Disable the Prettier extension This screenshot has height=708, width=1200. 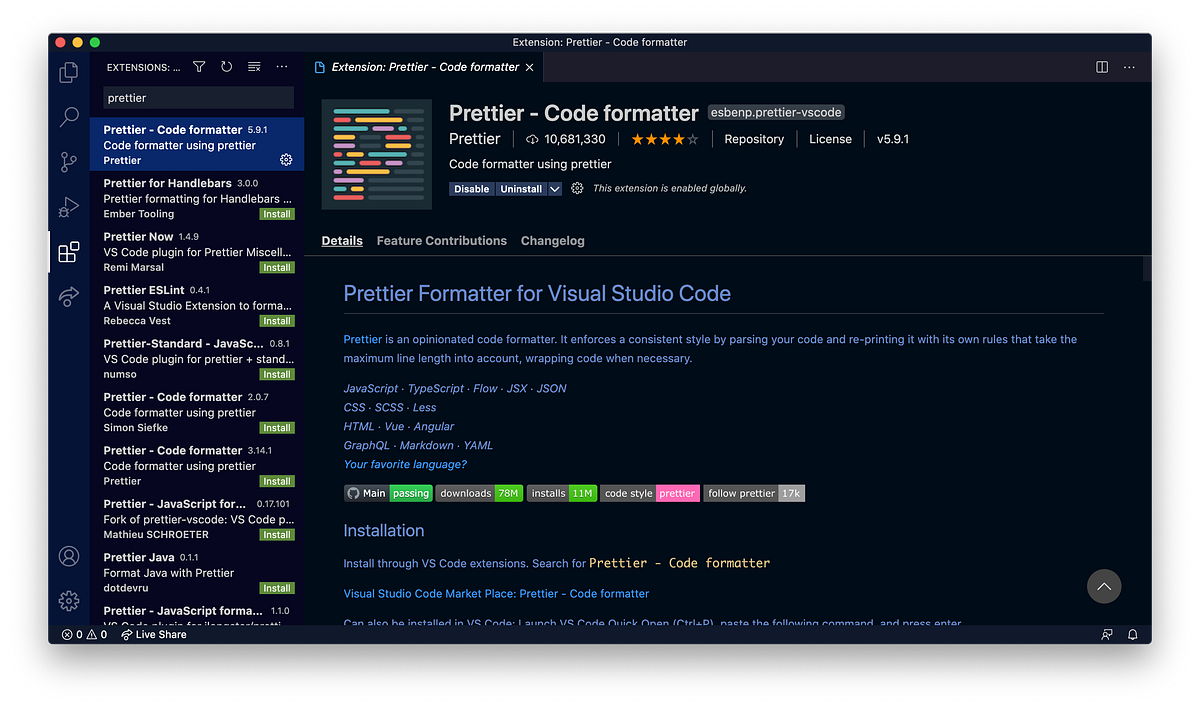pyautogui.click(x=471, y=188)
